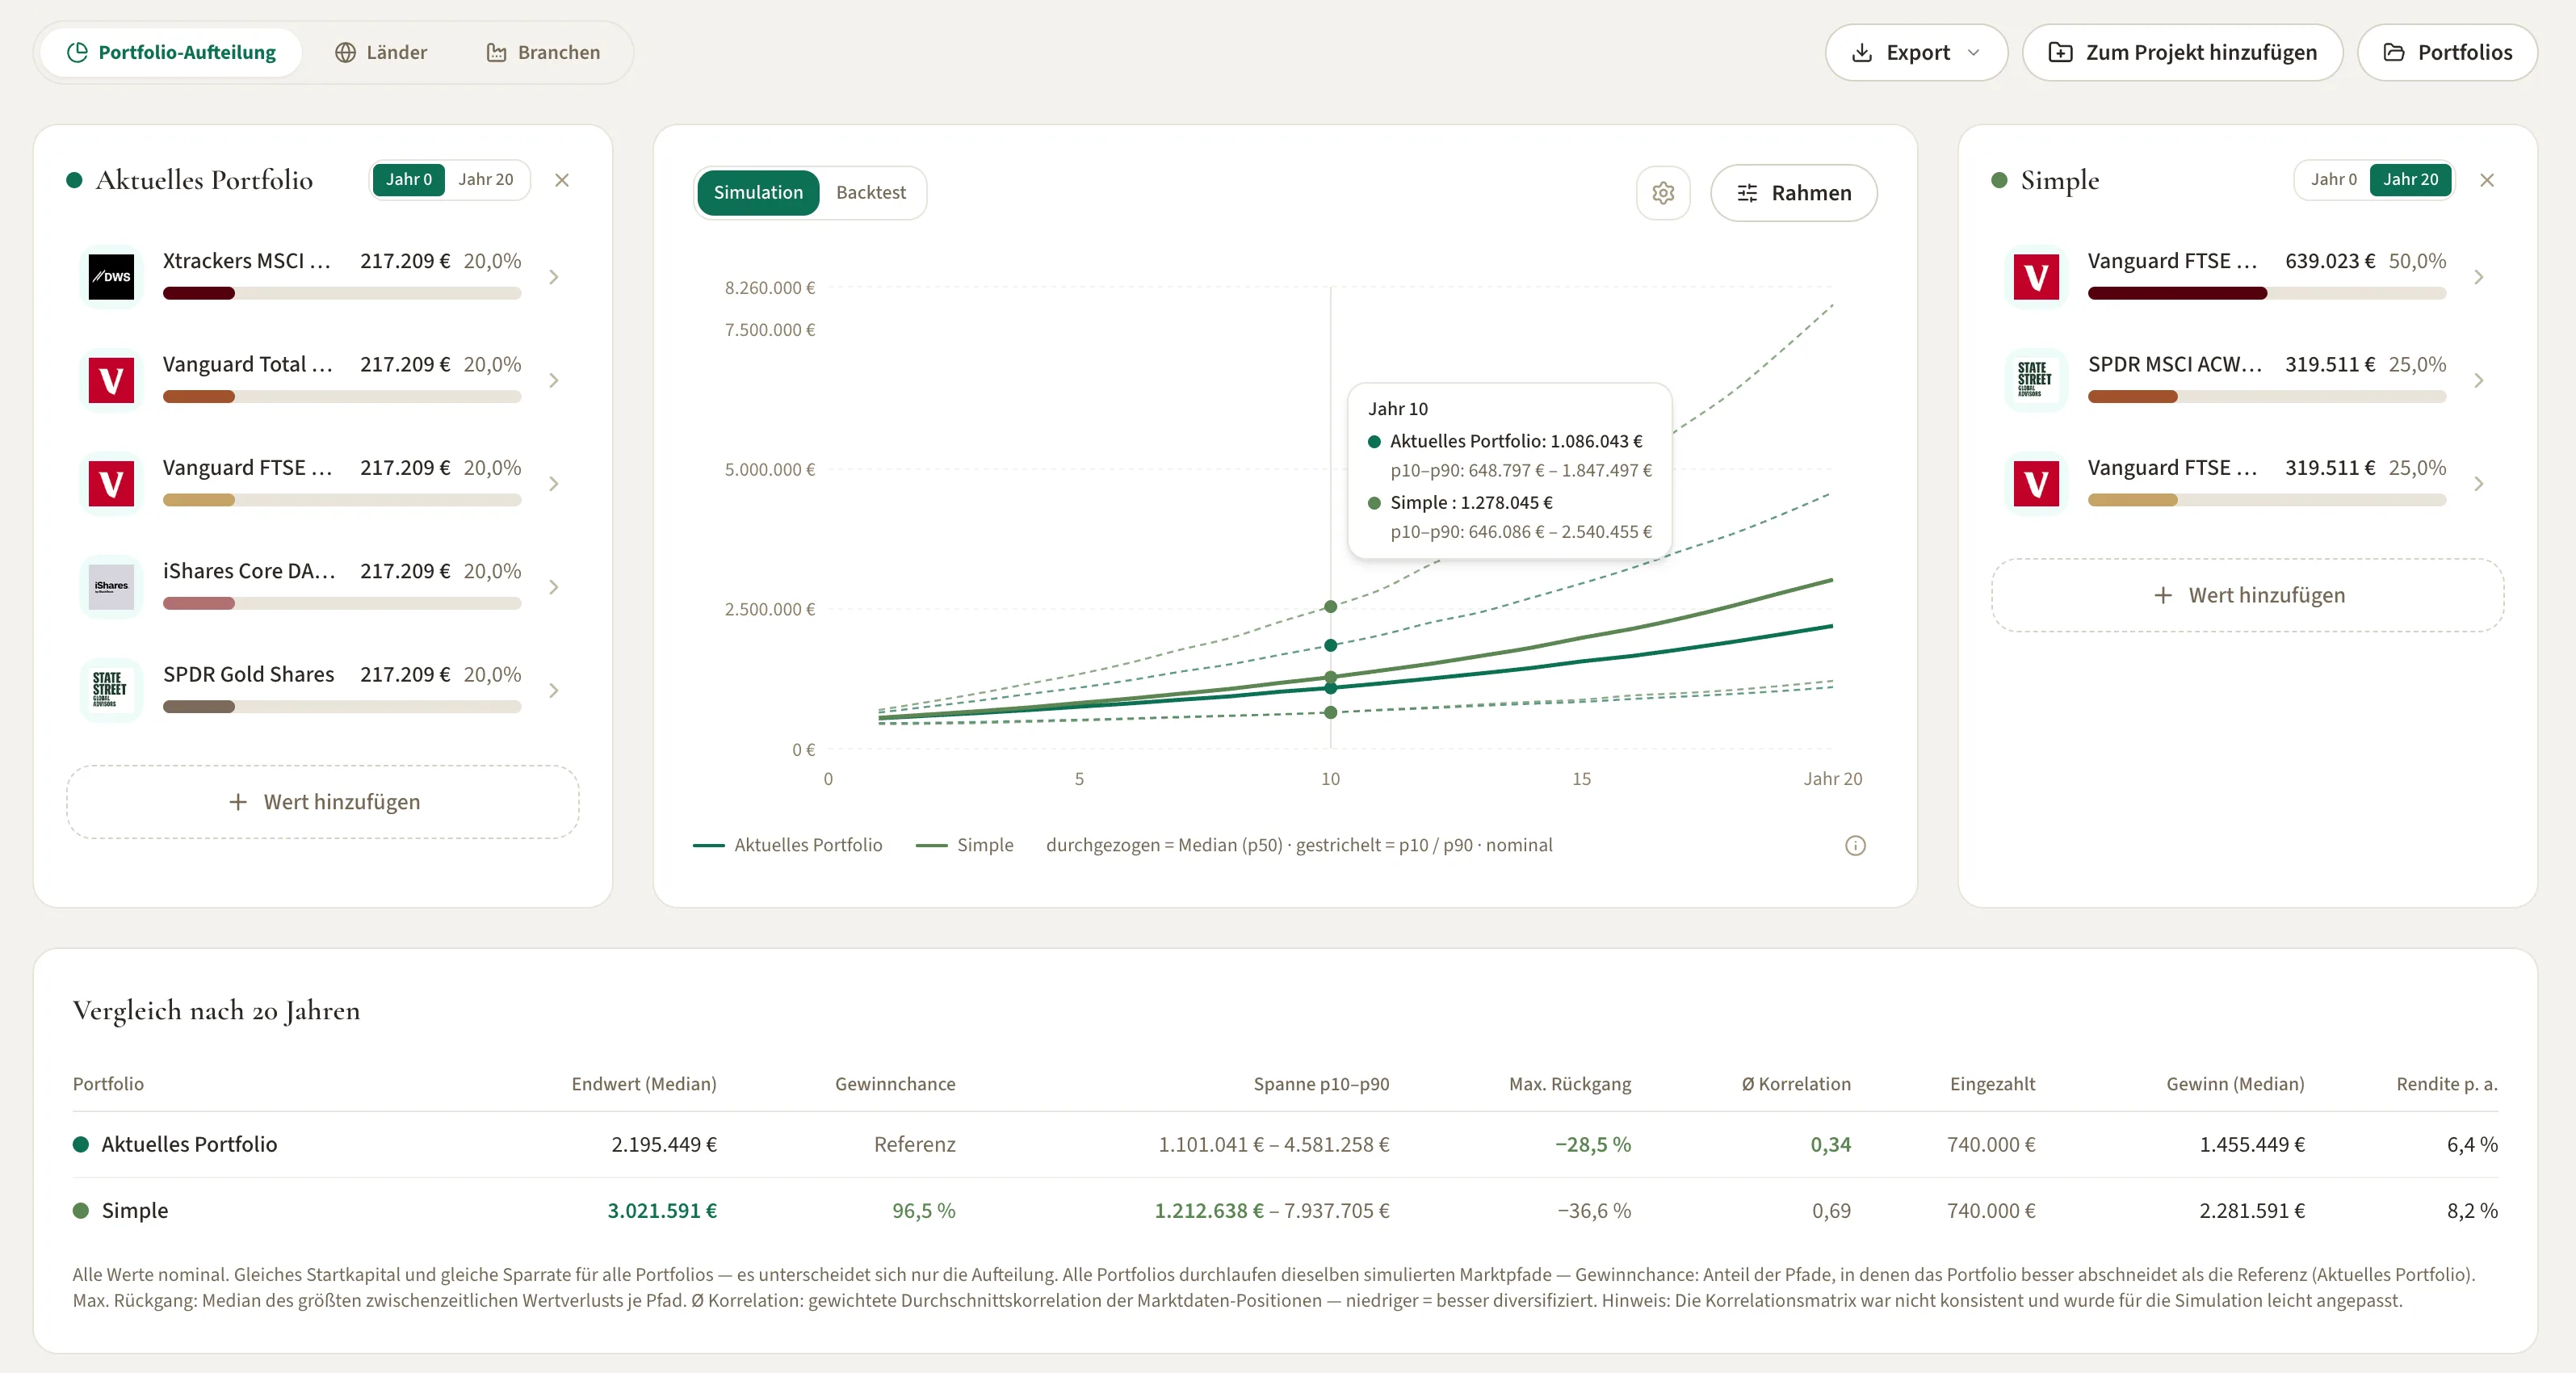Screen dimensions: 2576x1373
Task: Click the Eingezahlt column header
Action: (x=1992, y=1084)
